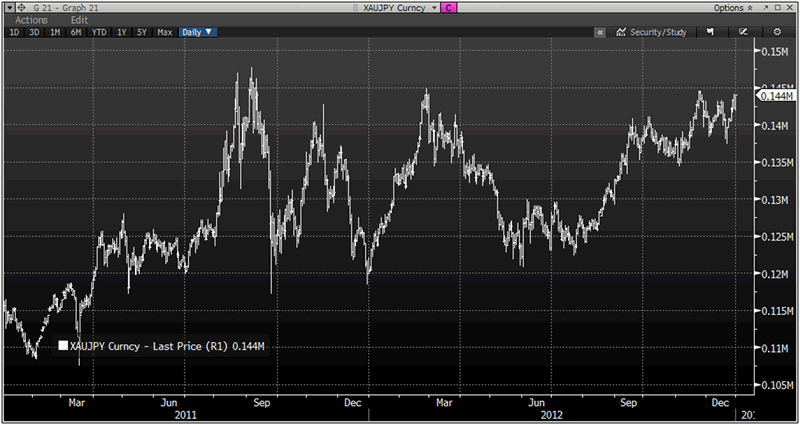Click the crosshair move icon in title bar
The width and height of the screenshot is (800, 424).
coord(21,8)
